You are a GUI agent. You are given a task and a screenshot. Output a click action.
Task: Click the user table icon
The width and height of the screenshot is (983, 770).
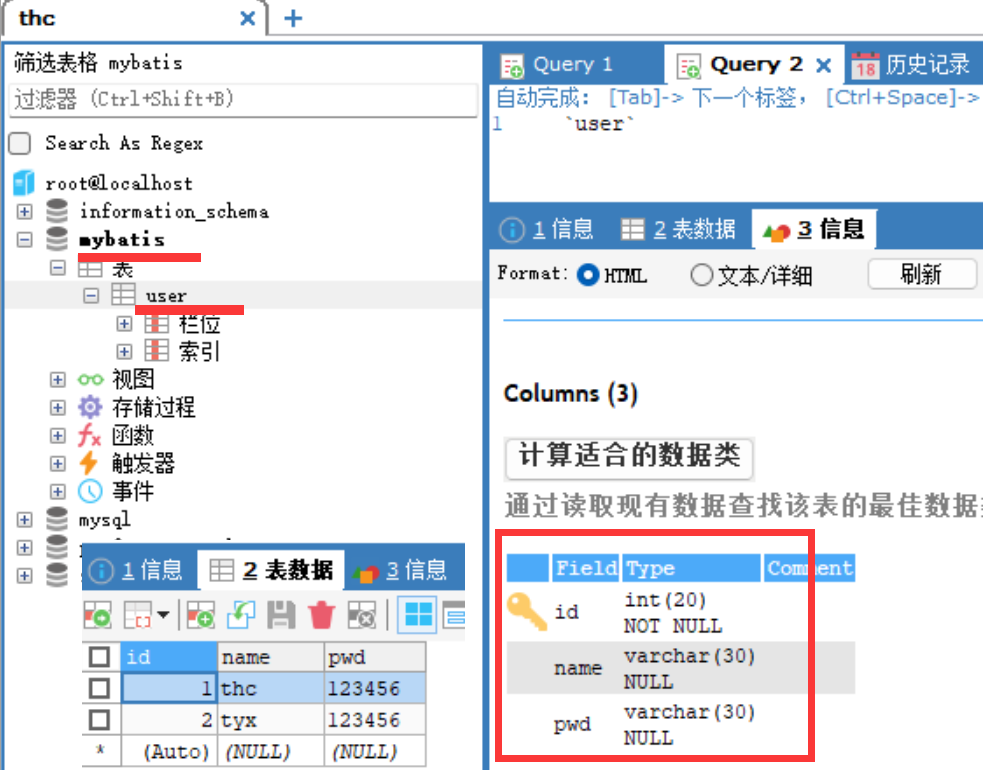[123, 294]
